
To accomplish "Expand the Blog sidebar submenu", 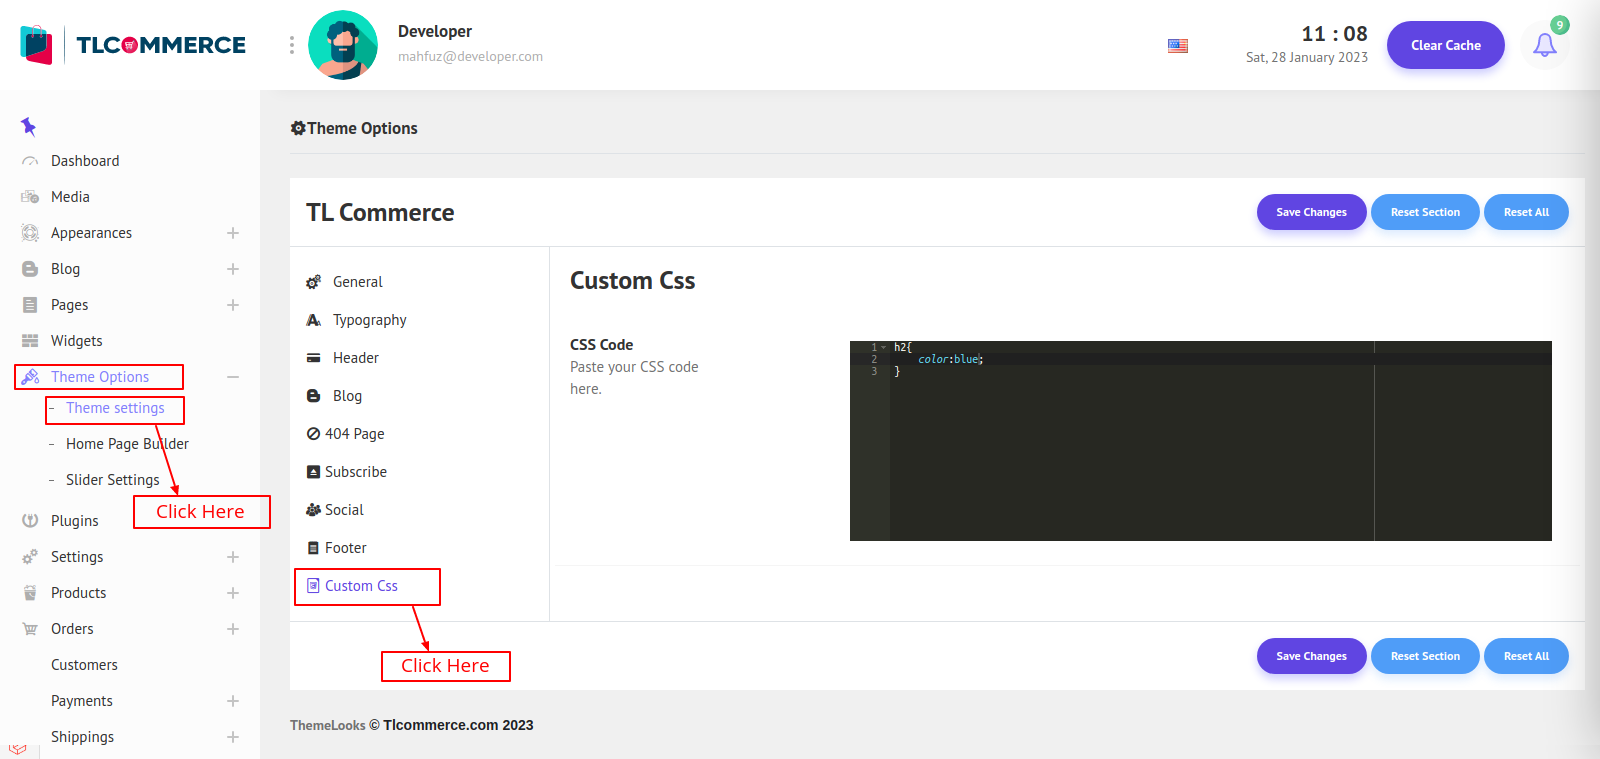I will pos(233,269).
